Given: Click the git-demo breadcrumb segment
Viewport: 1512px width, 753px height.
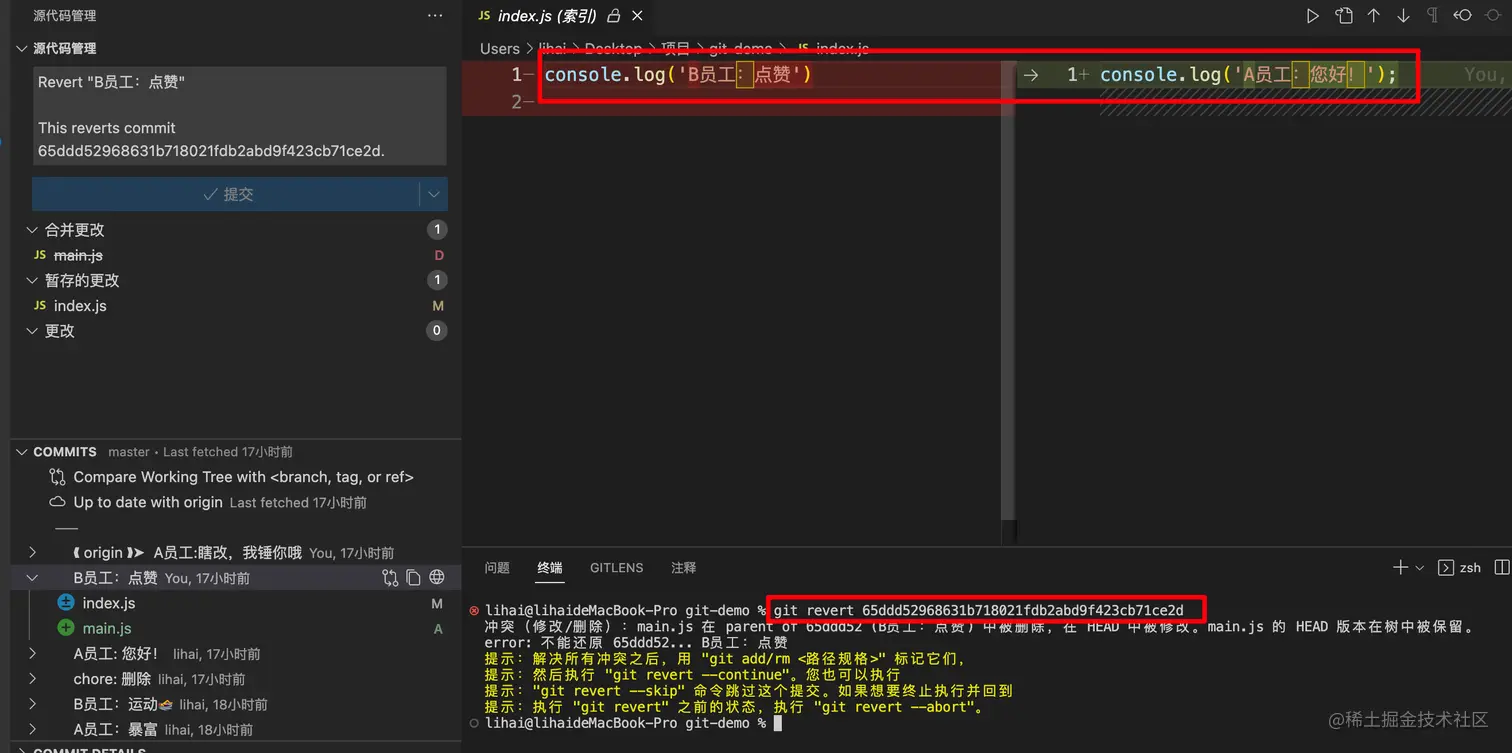Looking at the screenshot, I should coord(741,48).
